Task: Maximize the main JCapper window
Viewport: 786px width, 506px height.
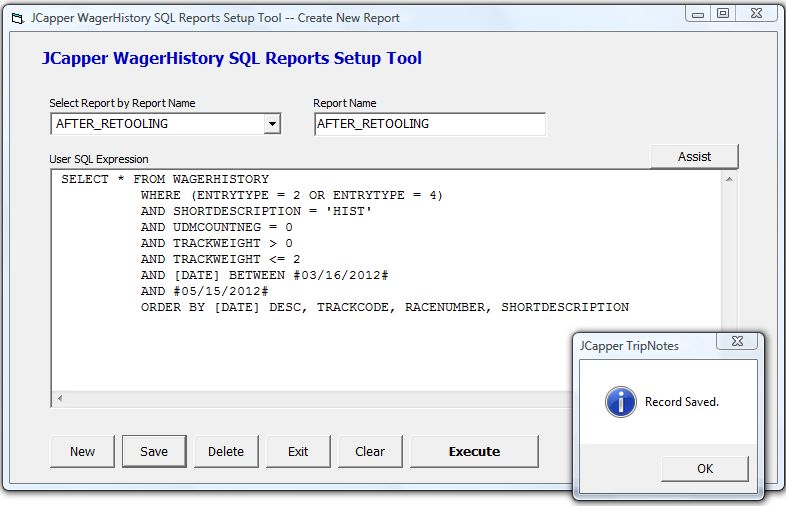Action: pyautogui.click(x=723, y=14)
